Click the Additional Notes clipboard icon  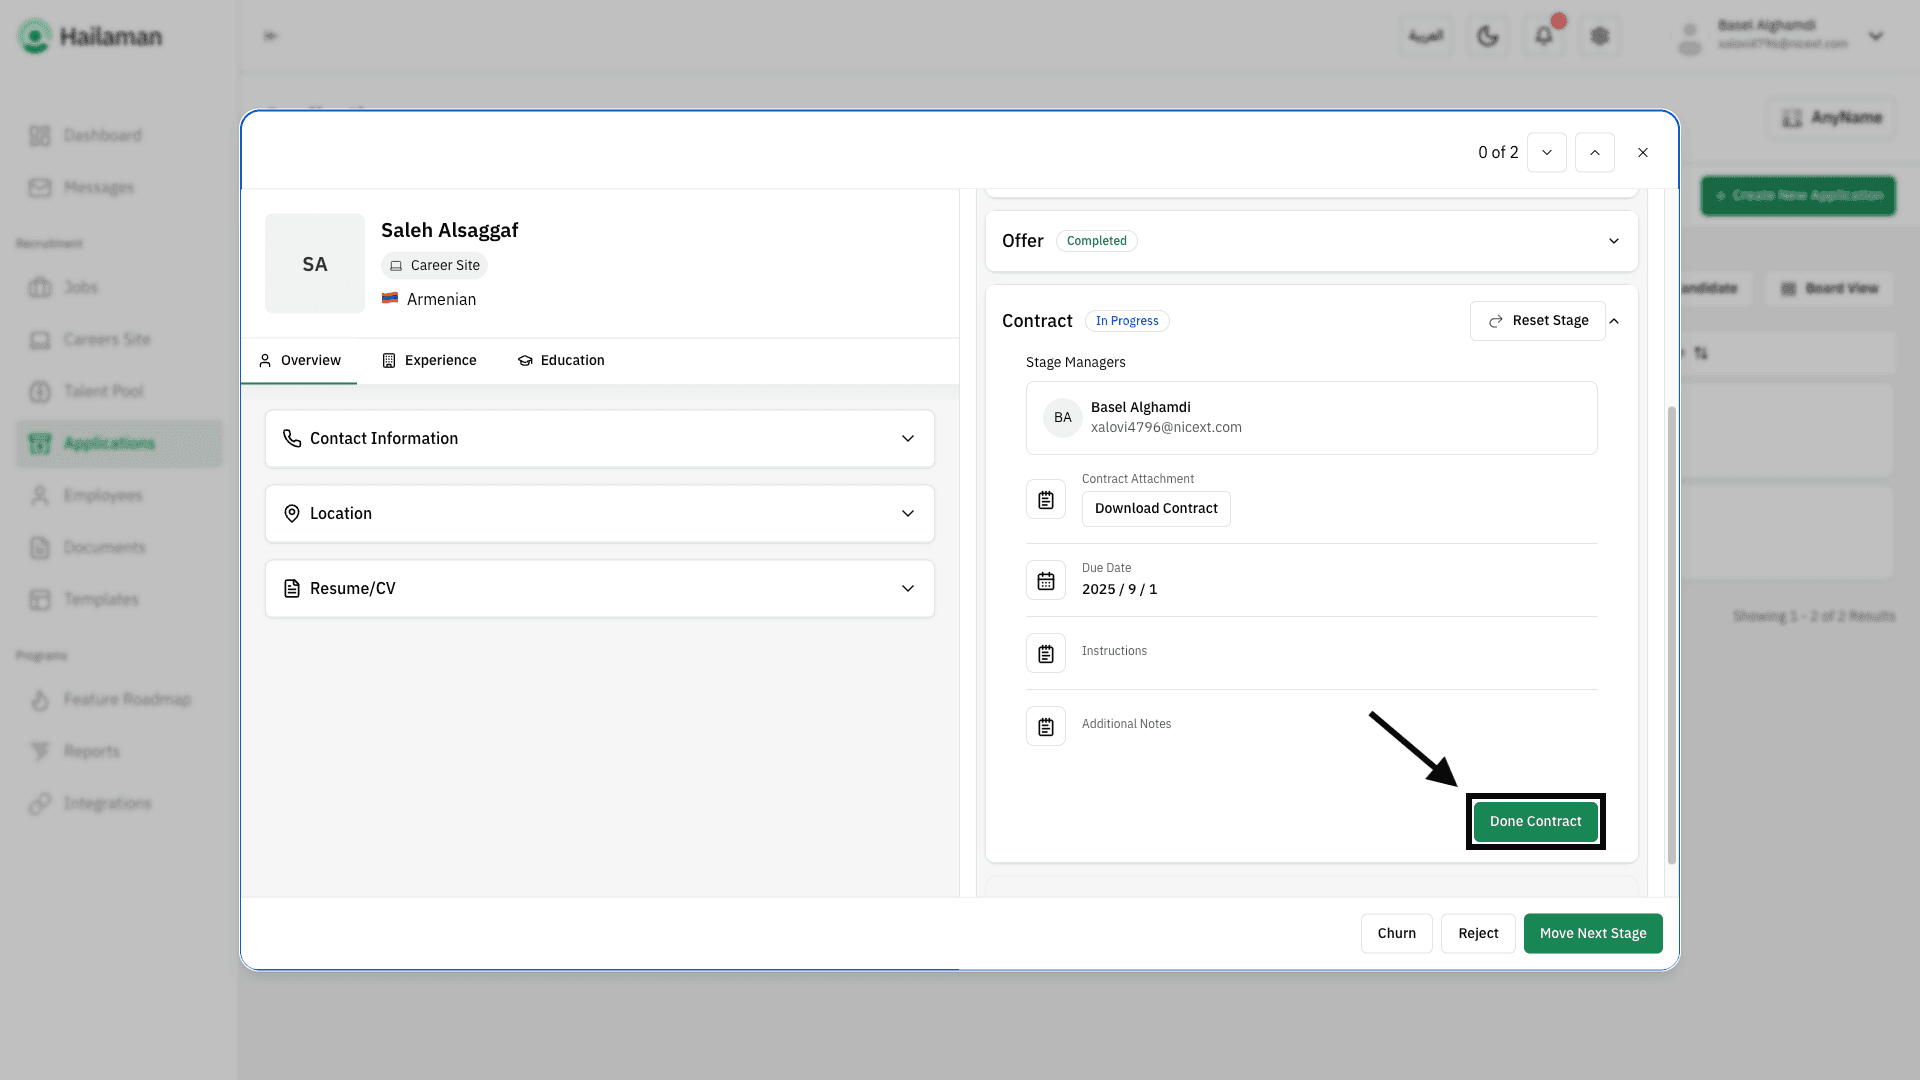[x=1045, y=726]
